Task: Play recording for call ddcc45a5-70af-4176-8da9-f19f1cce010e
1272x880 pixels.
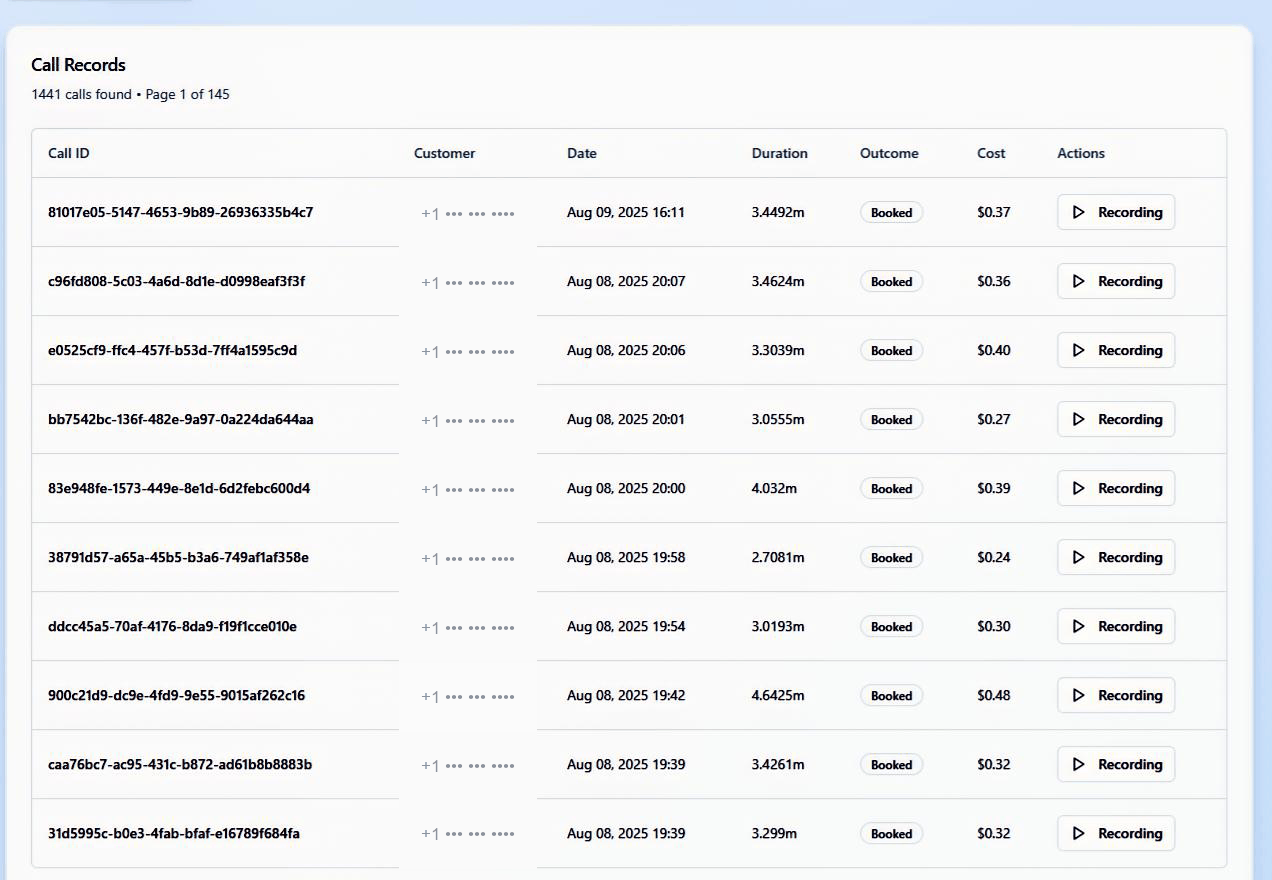Action: [1115, 626]
